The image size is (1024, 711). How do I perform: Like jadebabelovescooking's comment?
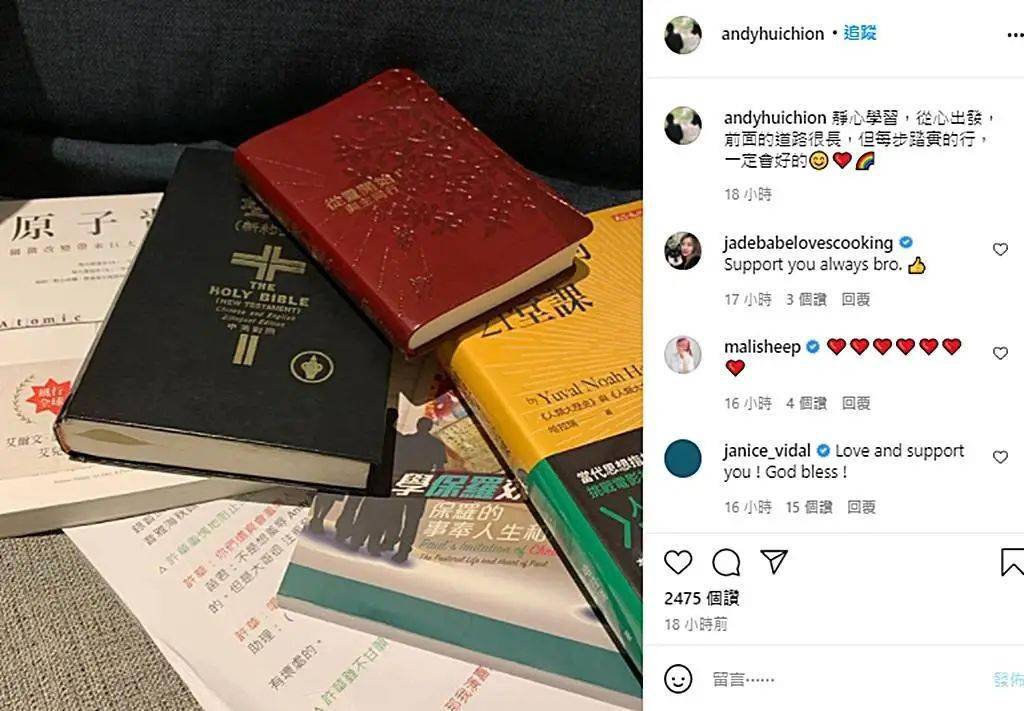click(1000, 249)
